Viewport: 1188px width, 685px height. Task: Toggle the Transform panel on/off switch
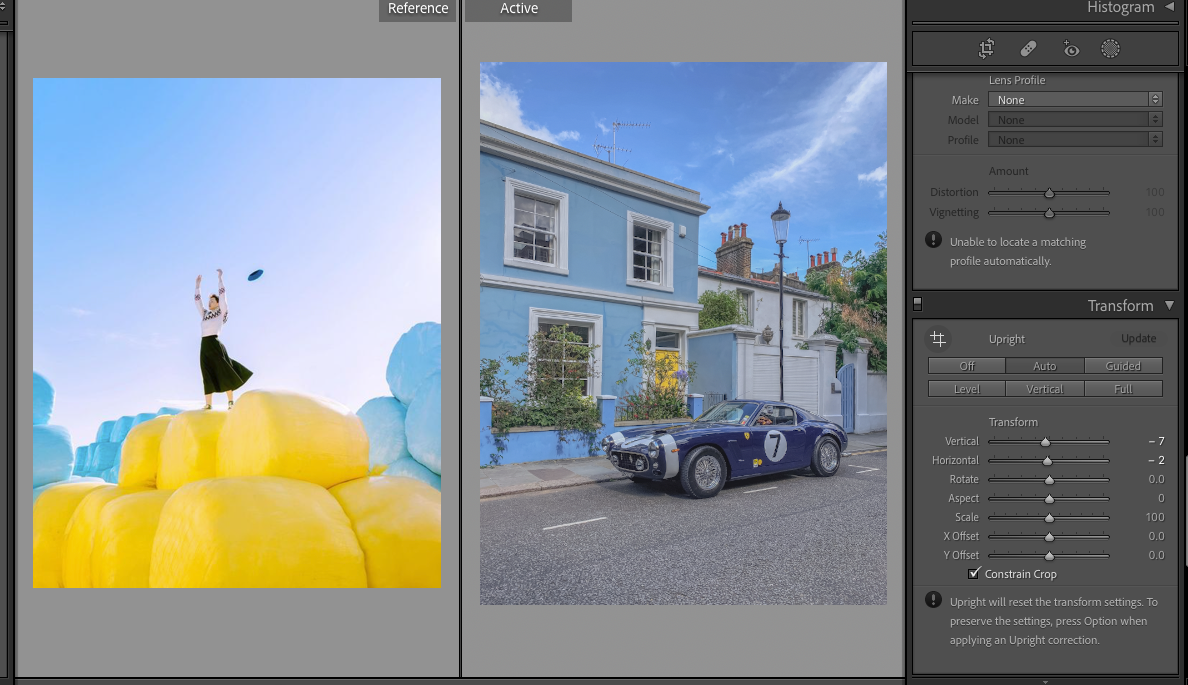click(918, 305)
